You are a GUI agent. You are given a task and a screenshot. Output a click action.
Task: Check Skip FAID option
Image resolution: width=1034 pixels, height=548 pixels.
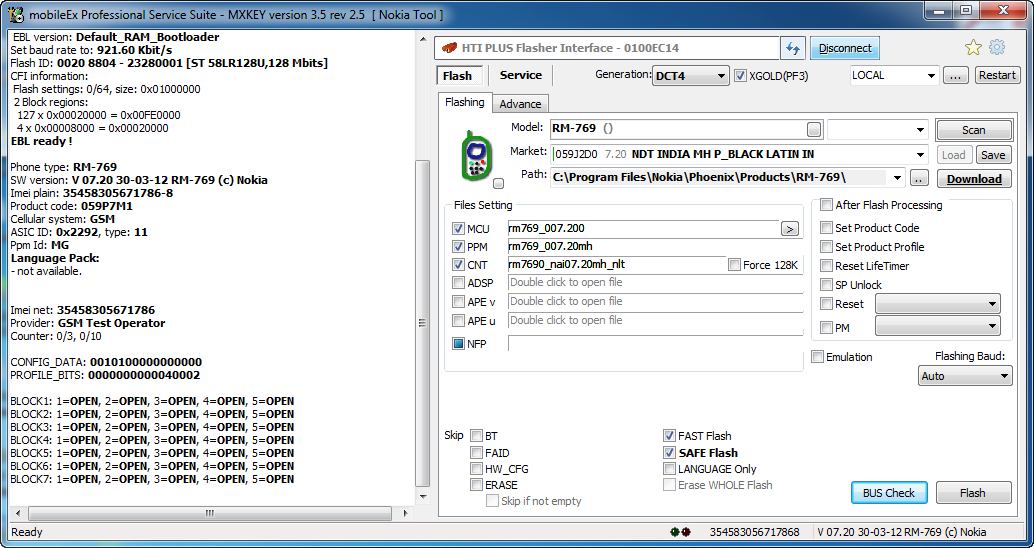tap(476, 452)
